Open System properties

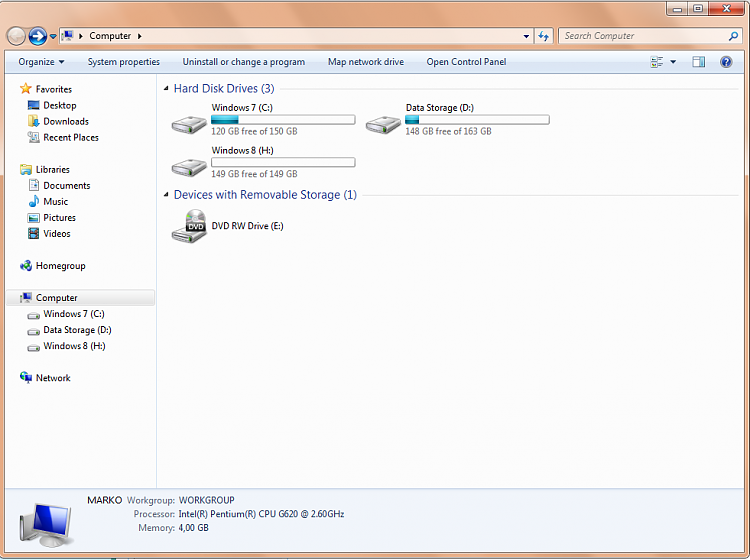point(123,62)
